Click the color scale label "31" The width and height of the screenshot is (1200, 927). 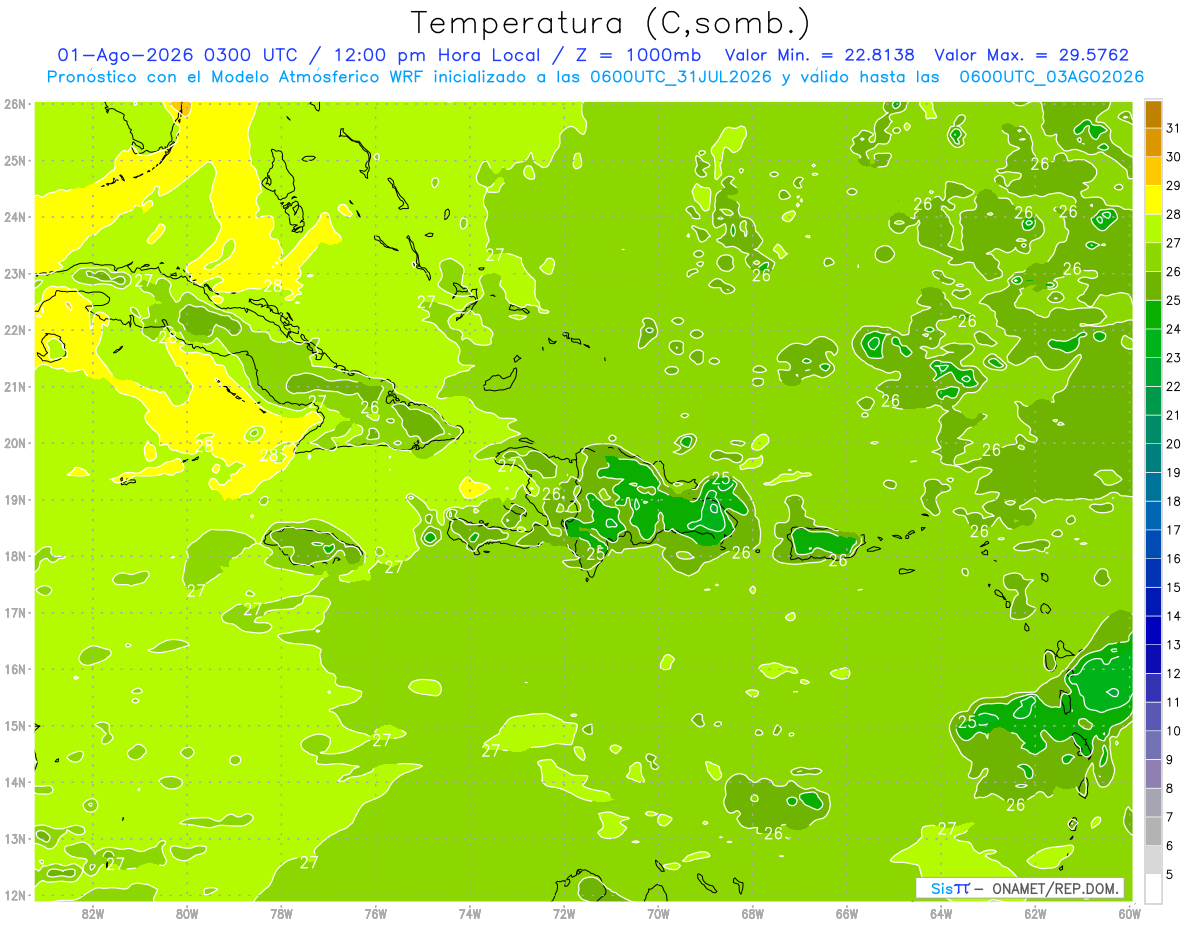(x=1174, y=128)
